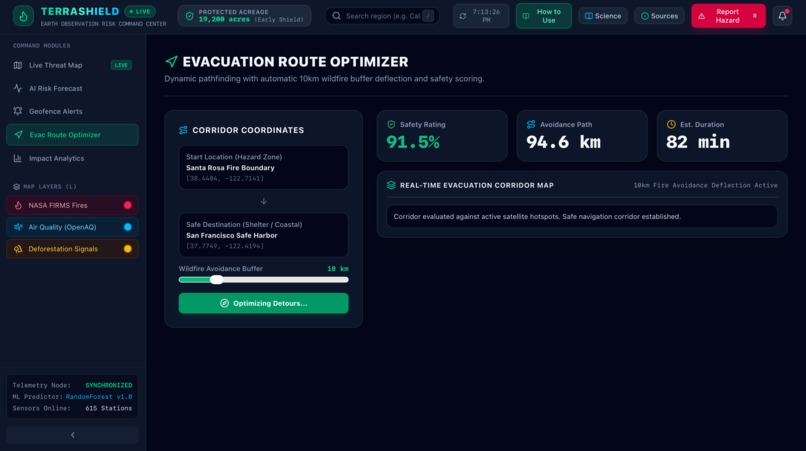This screenshot has height=451, width=806.
Task: Open Live Threat Map module
Action: [x=72, y=65]
